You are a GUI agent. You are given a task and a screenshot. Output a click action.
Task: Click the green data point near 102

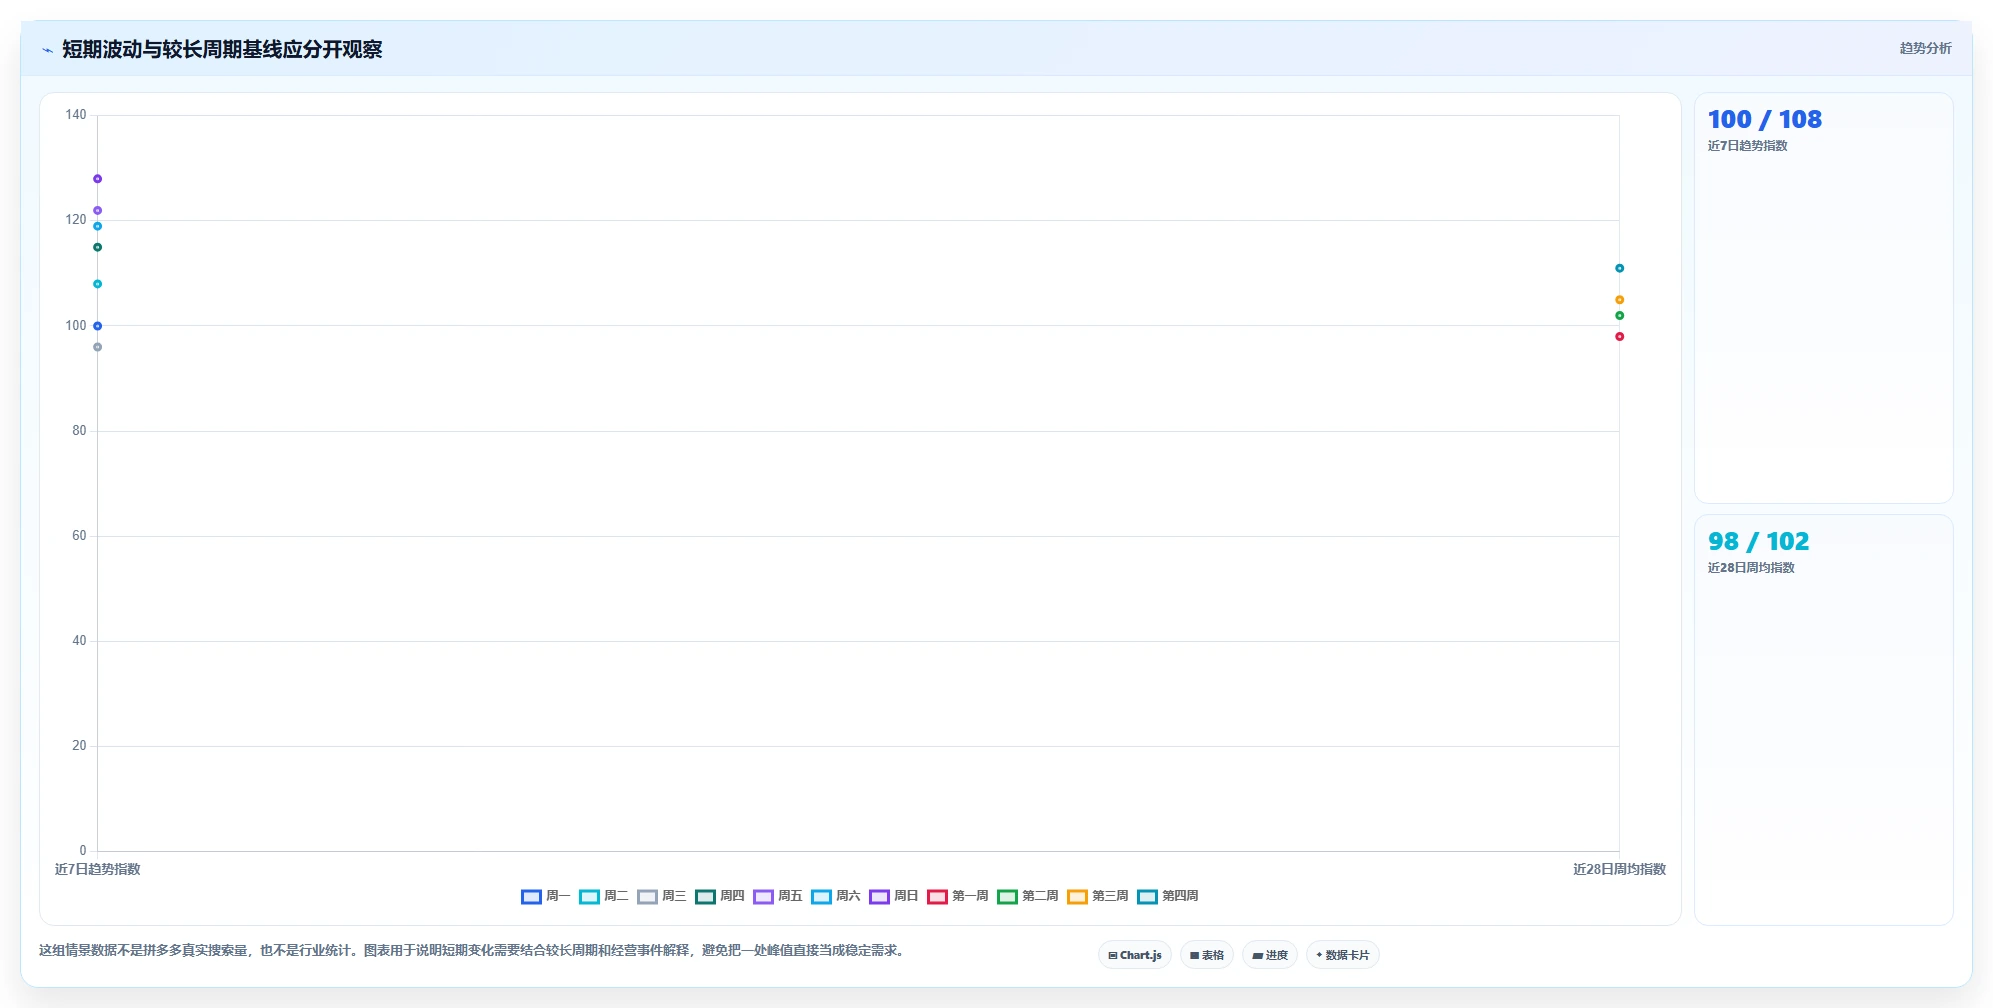[x=1619, y=315]
